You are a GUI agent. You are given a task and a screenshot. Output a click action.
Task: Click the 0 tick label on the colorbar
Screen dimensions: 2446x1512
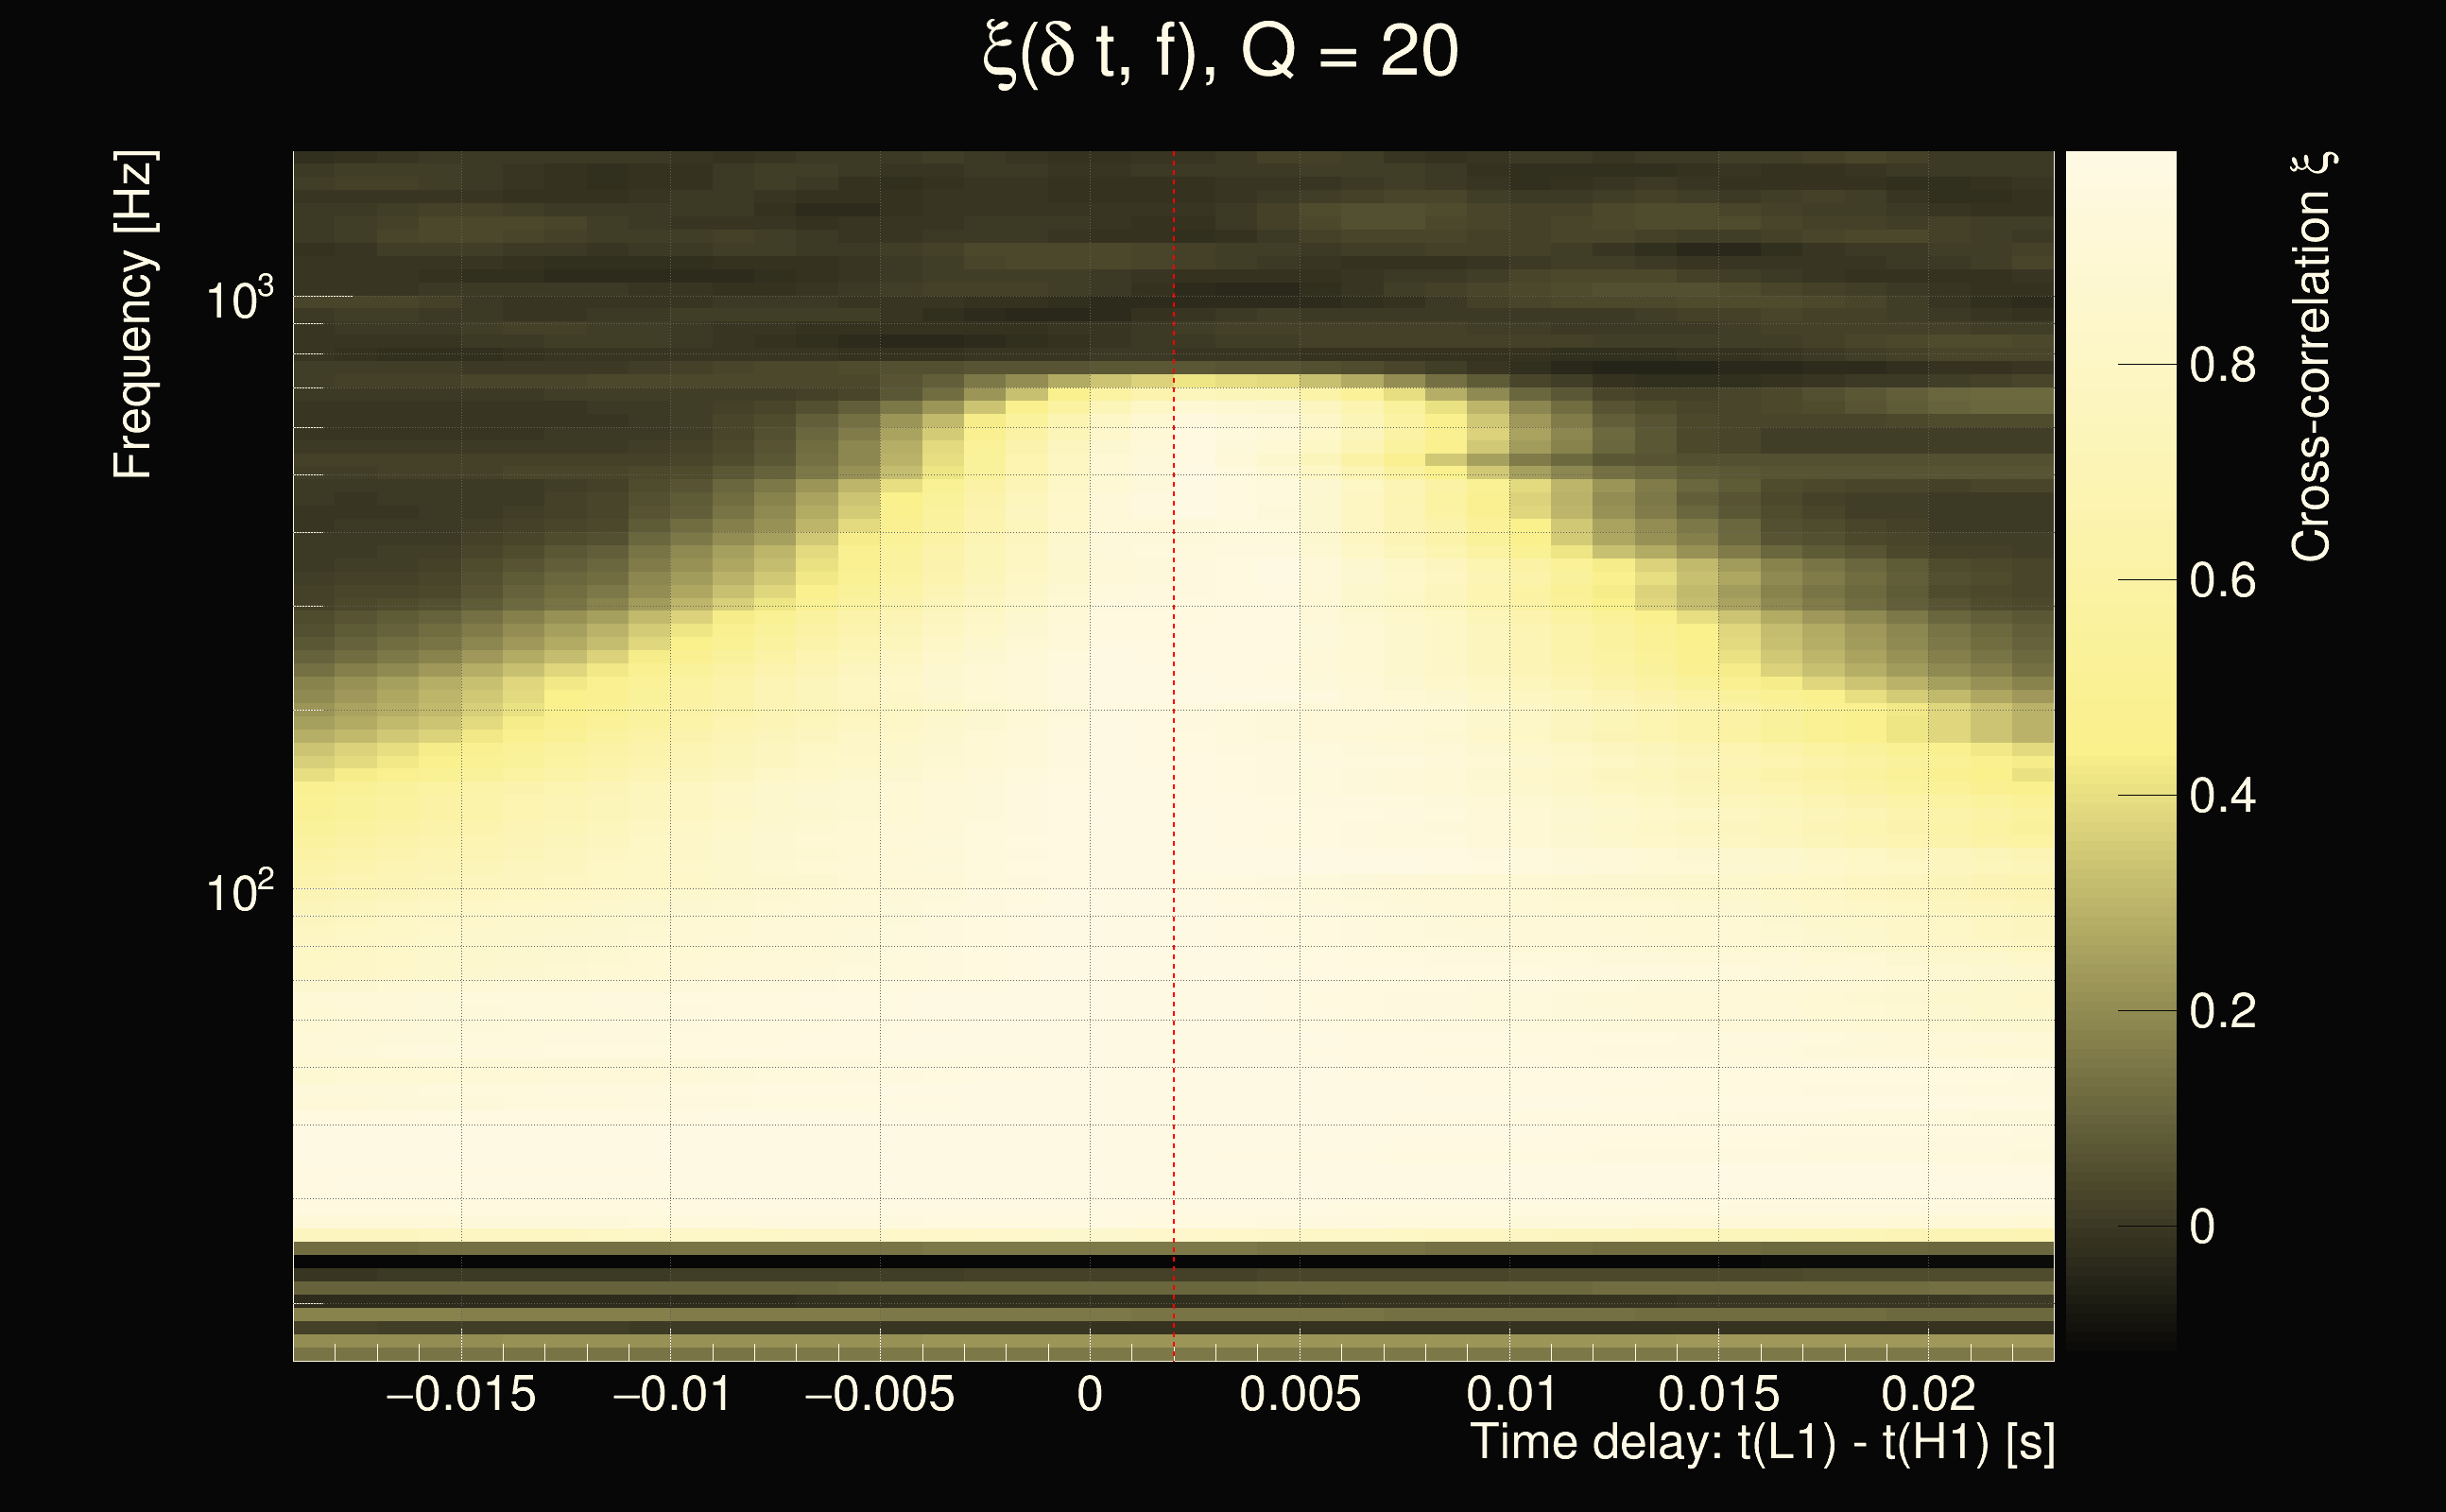coord(2202,1227)
